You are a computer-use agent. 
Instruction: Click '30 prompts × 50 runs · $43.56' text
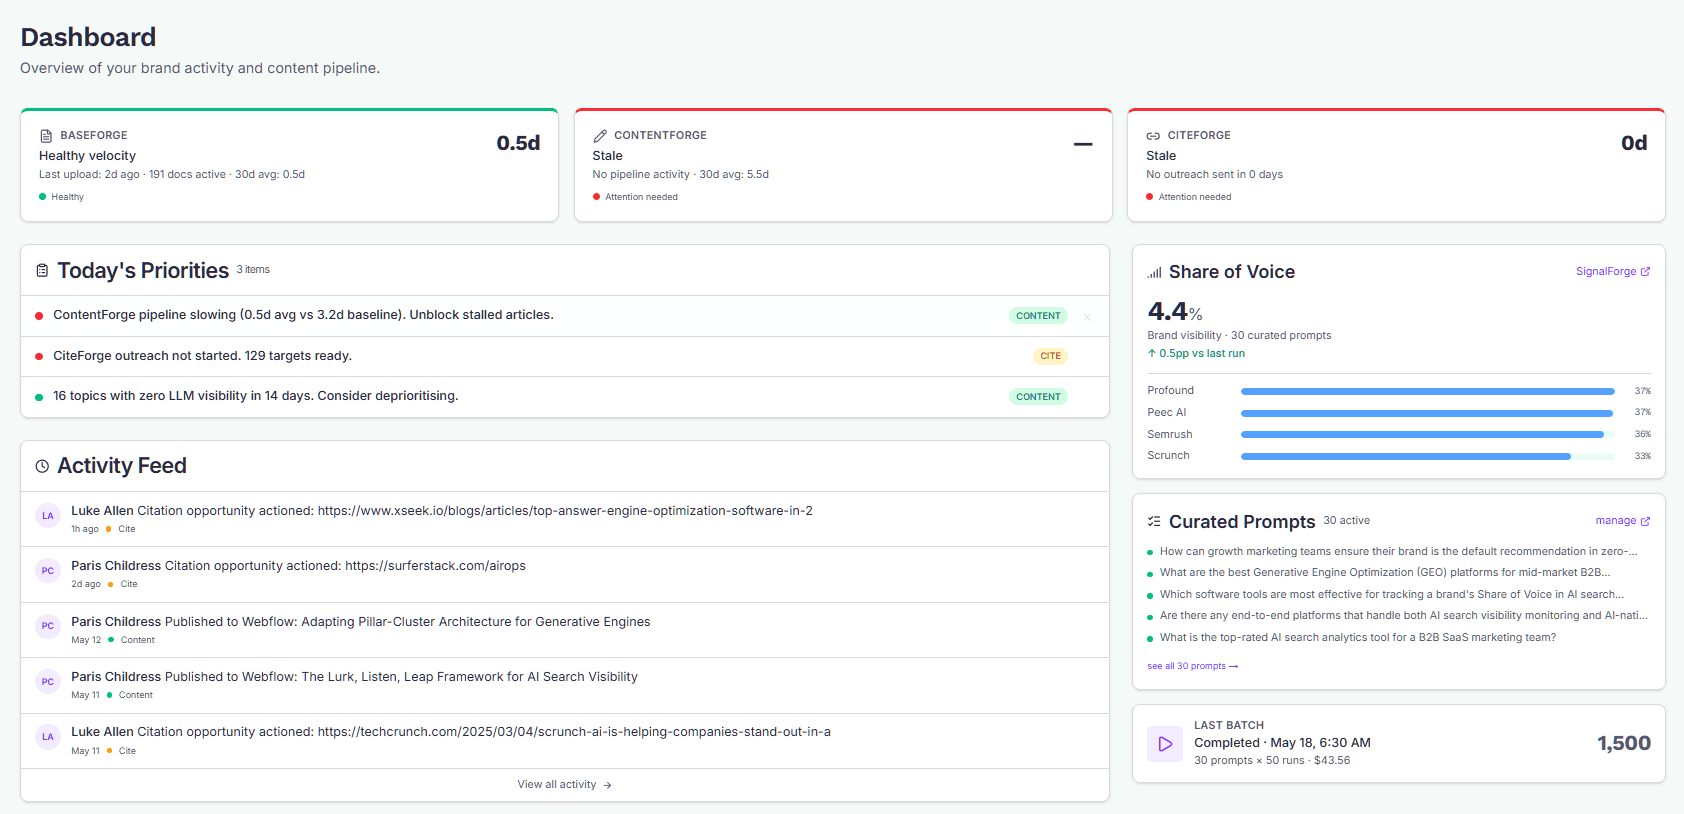pos(1272,761)
